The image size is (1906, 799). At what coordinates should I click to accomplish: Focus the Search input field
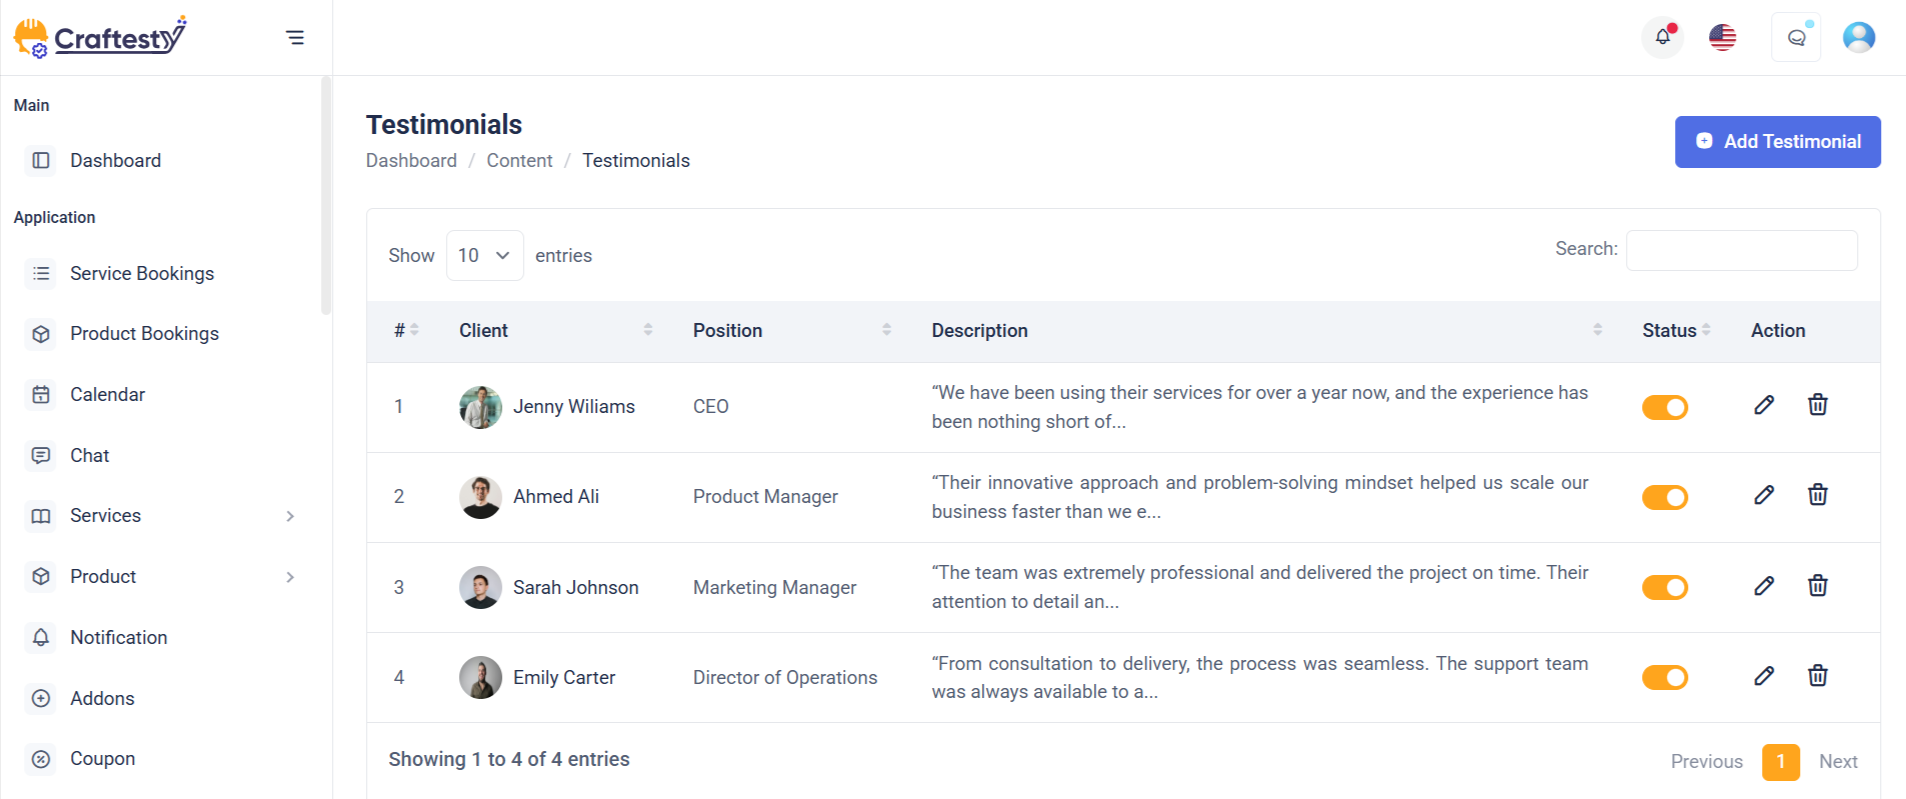click(1742, 250)
